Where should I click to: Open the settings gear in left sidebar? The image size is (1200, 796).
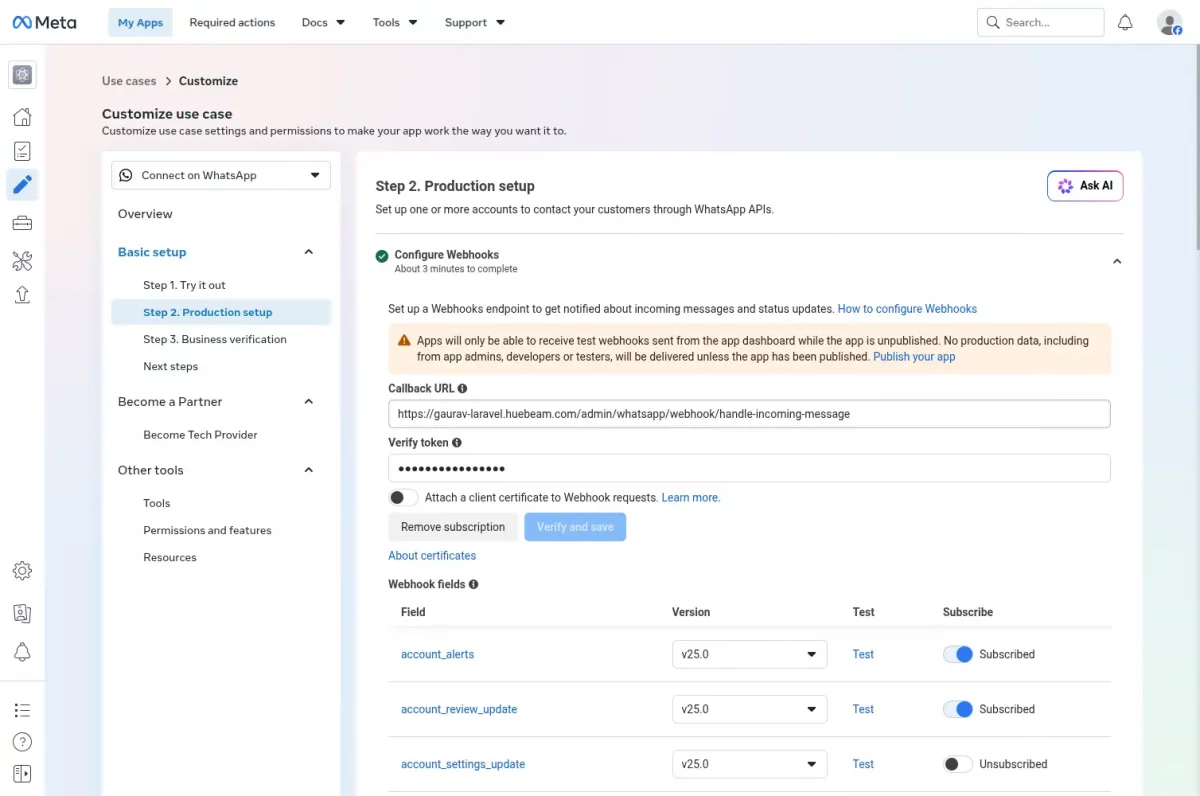click(x=22, y=571)
